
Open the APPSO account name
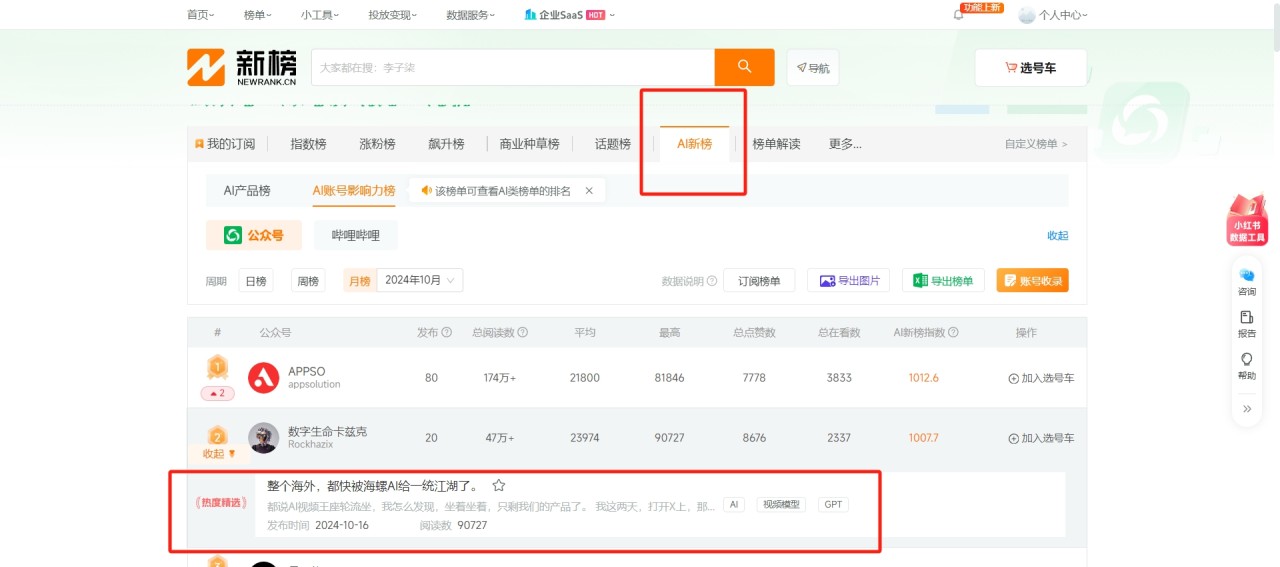point(306,371)
